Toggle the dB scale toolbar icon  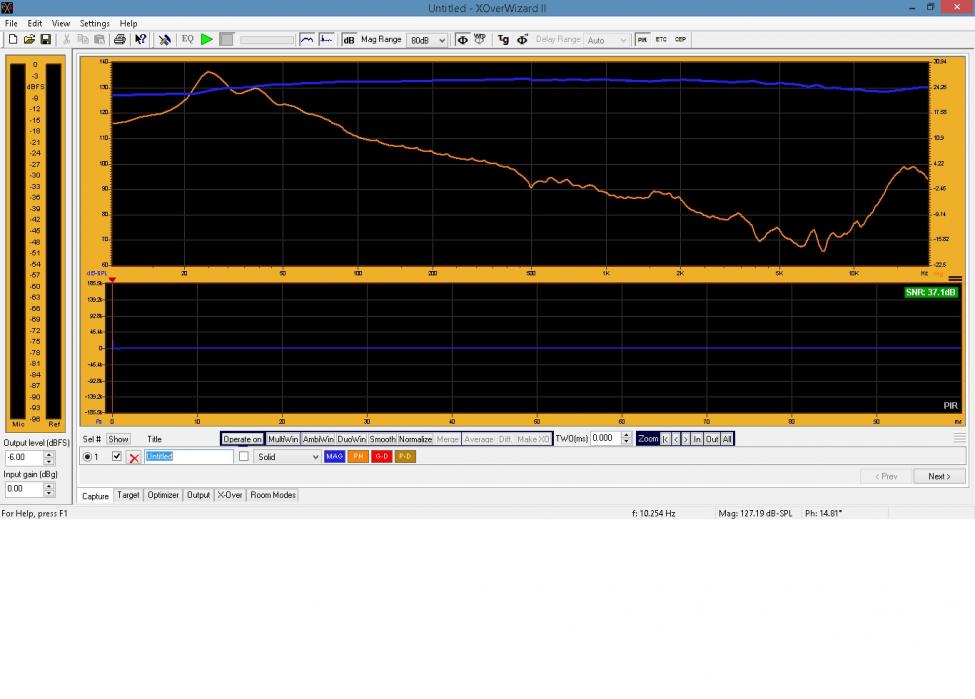(x=349, y=40)
